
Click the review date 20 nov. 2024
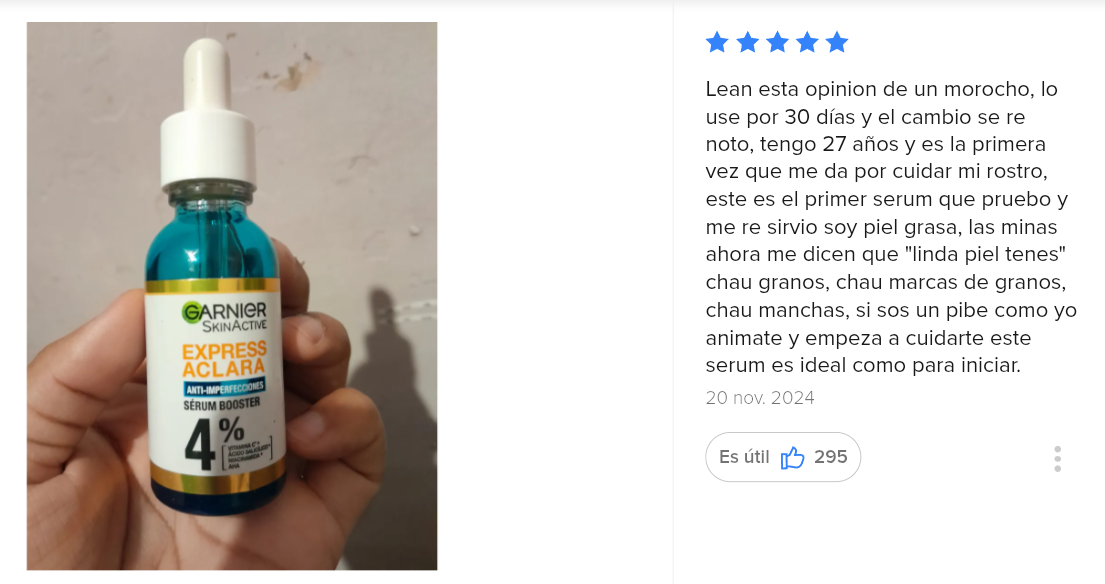pyautogui.click(x=760, y=398)
